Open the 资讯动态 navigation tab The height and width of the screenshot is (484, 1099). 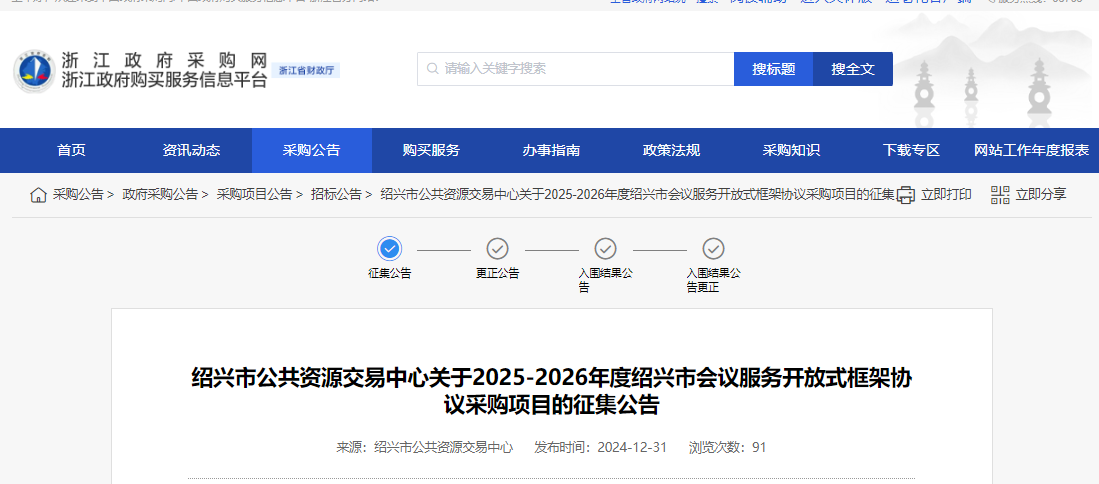click(191, 150)
